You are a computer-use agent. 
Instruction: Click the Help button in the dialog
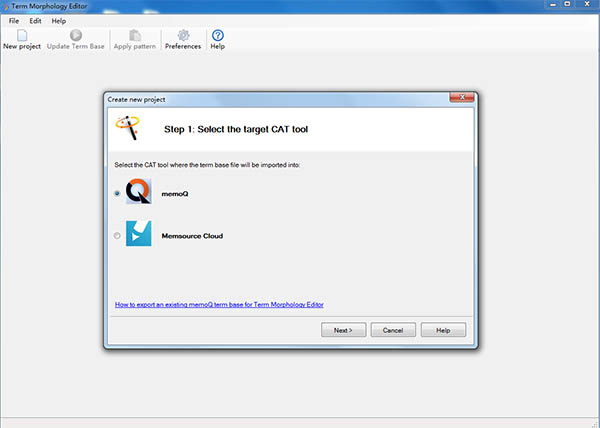click(443, 330)
